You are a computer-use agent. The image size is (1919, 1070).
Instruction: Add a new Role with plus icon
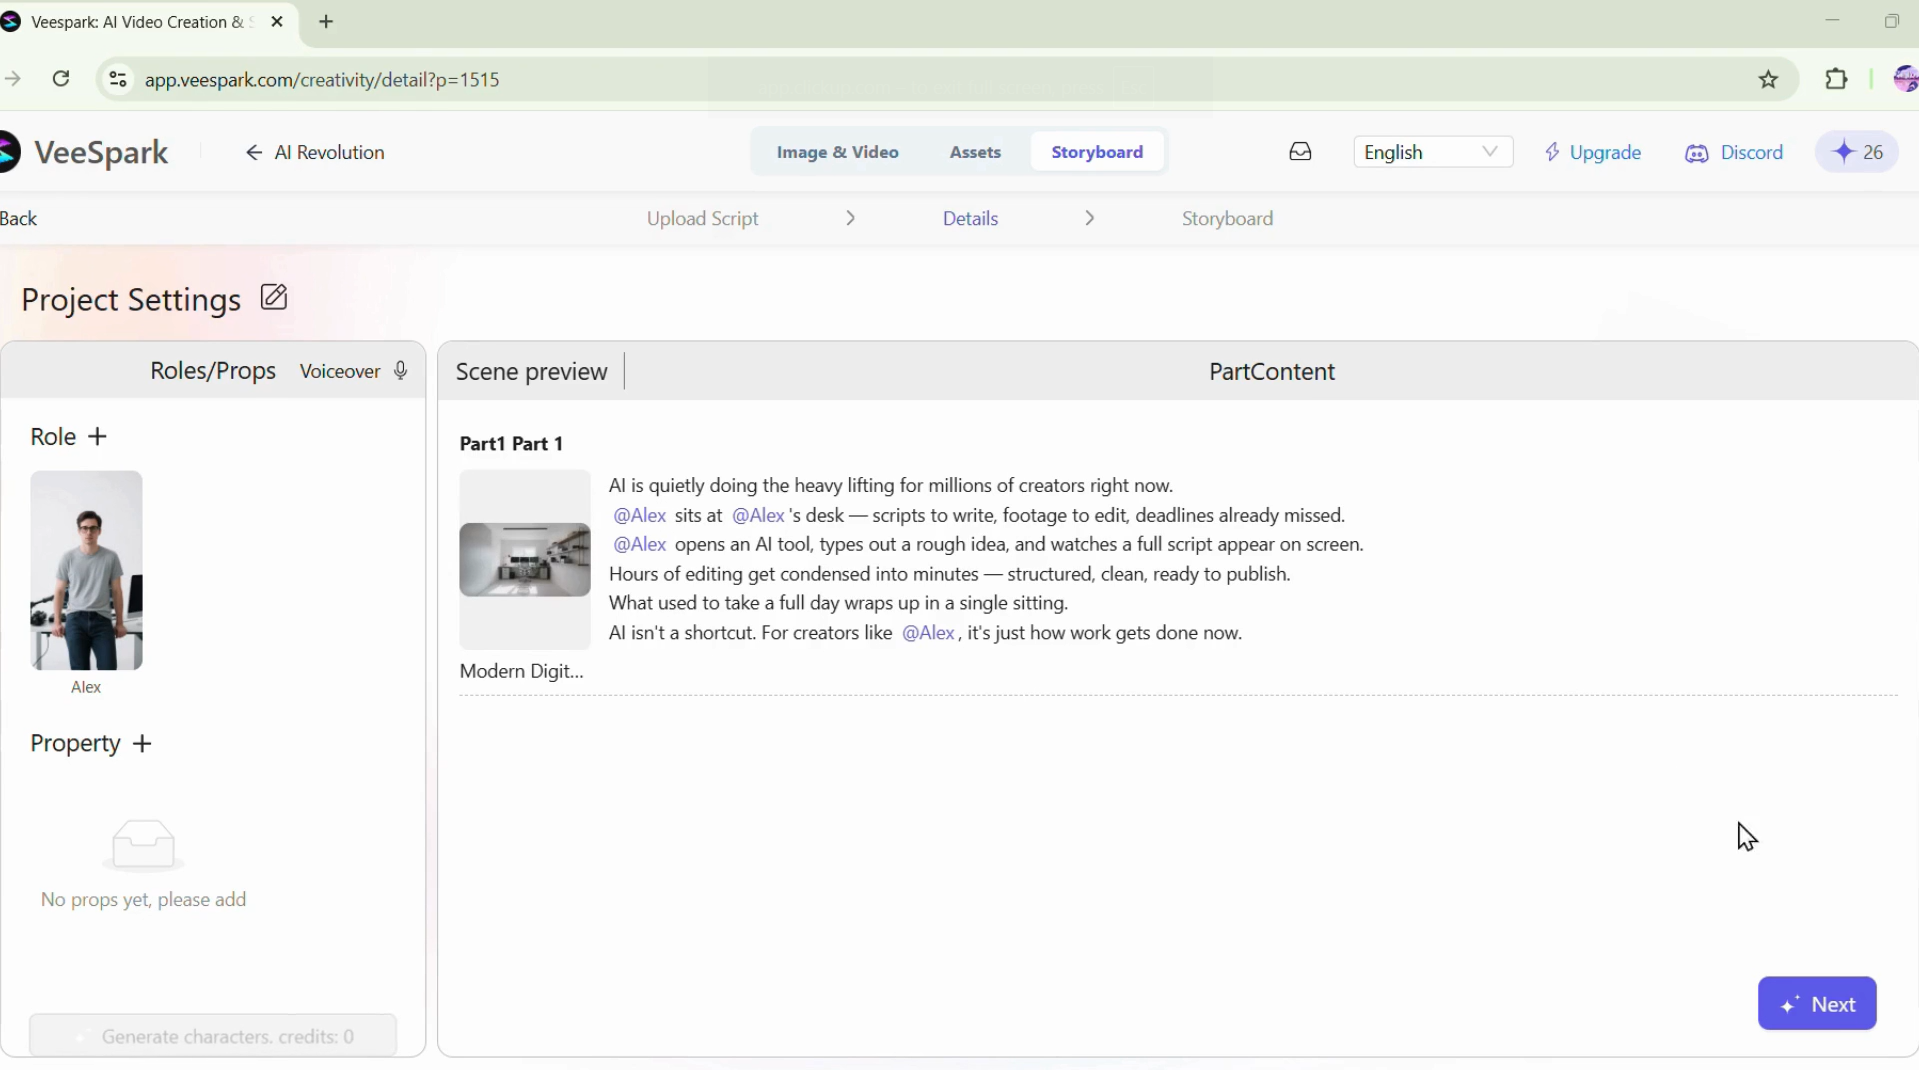[x=97, y=437]
